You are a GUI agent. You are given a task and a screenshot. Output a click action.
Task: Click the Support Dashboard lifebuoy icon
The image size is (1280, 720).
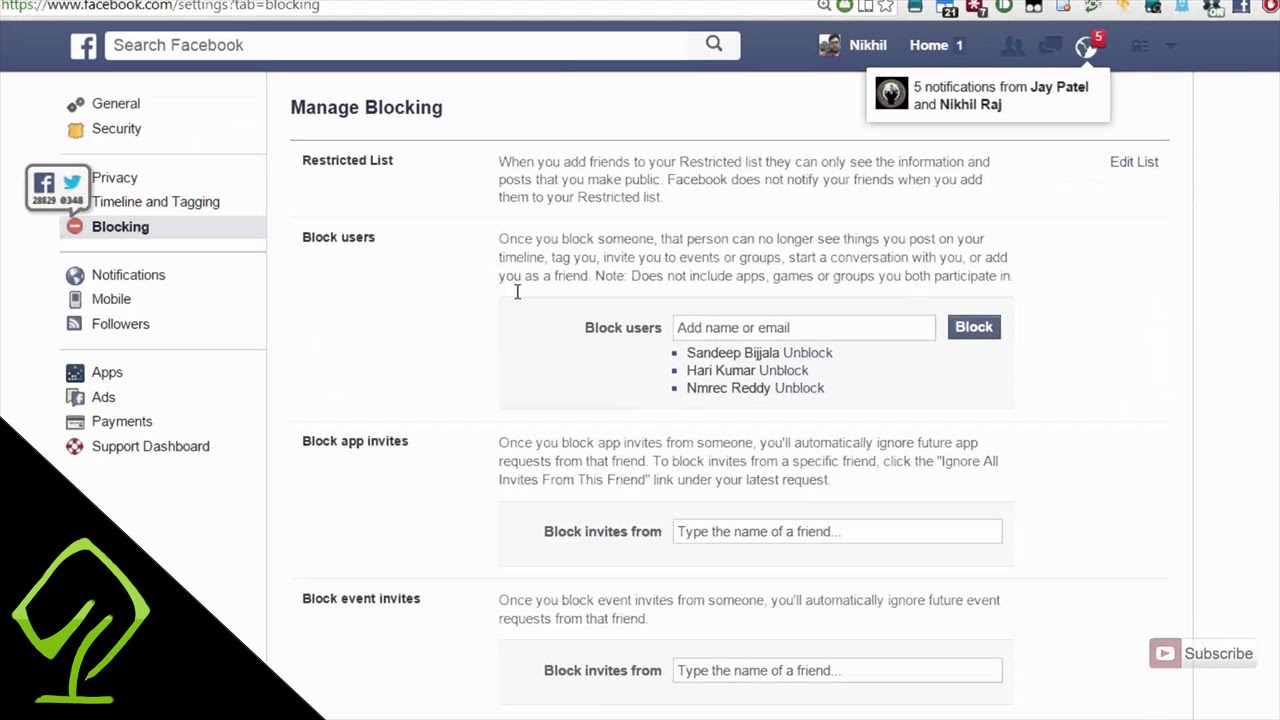(x=75, y=447)
